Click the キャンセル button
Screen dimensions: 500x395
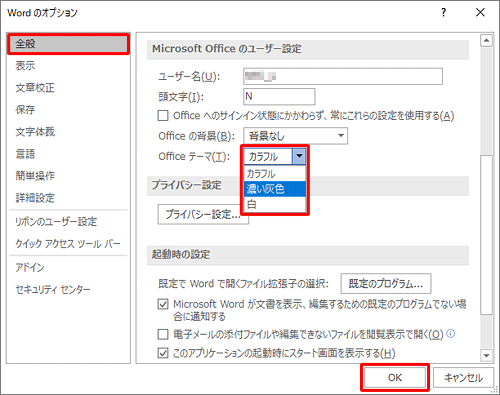tap(463, 377)
